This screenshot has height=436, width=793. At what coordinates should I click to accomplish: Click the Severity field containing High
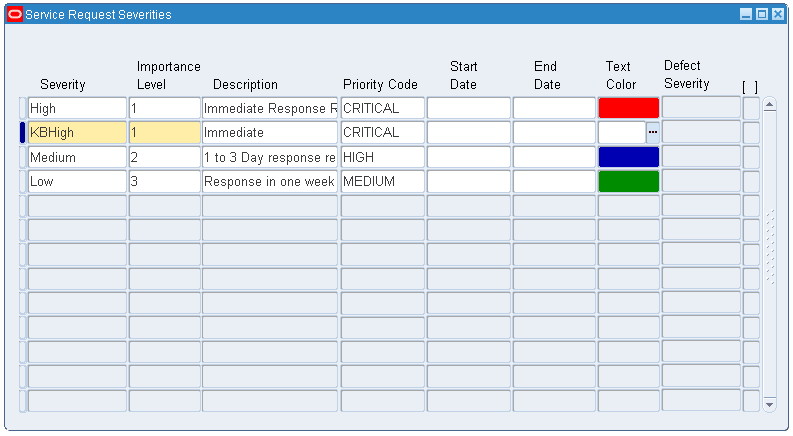click(x=77, y=108)
